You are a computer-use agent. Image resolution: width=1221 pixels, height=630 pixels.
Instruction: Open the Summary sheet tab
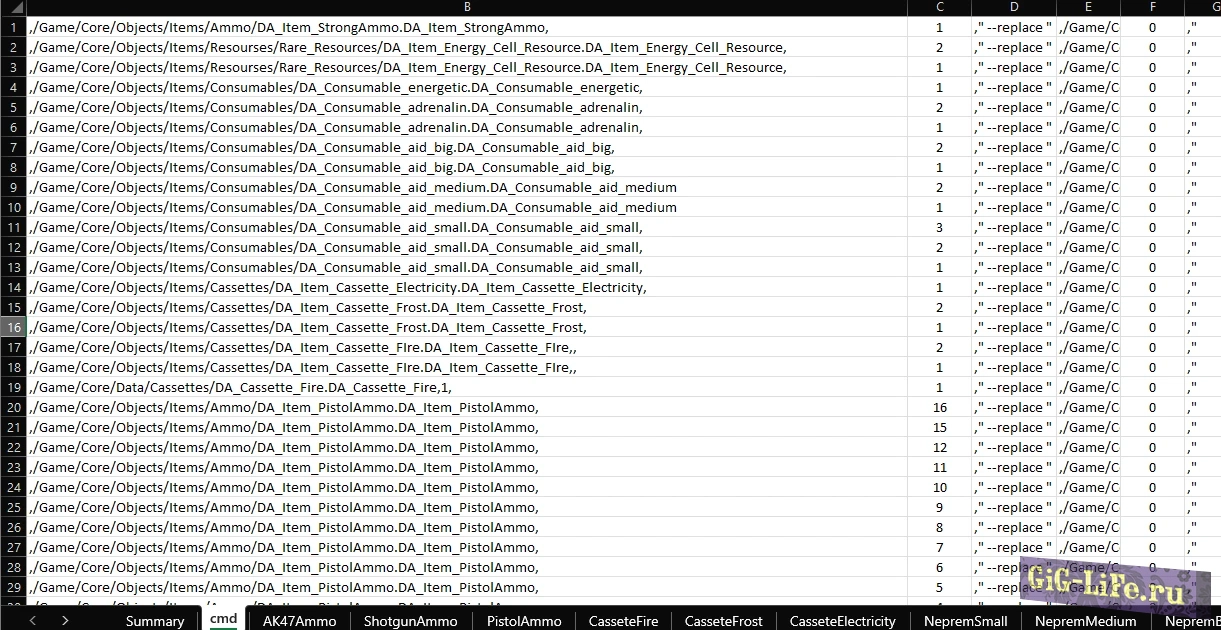pyautogui.click(x=155, y=621)
